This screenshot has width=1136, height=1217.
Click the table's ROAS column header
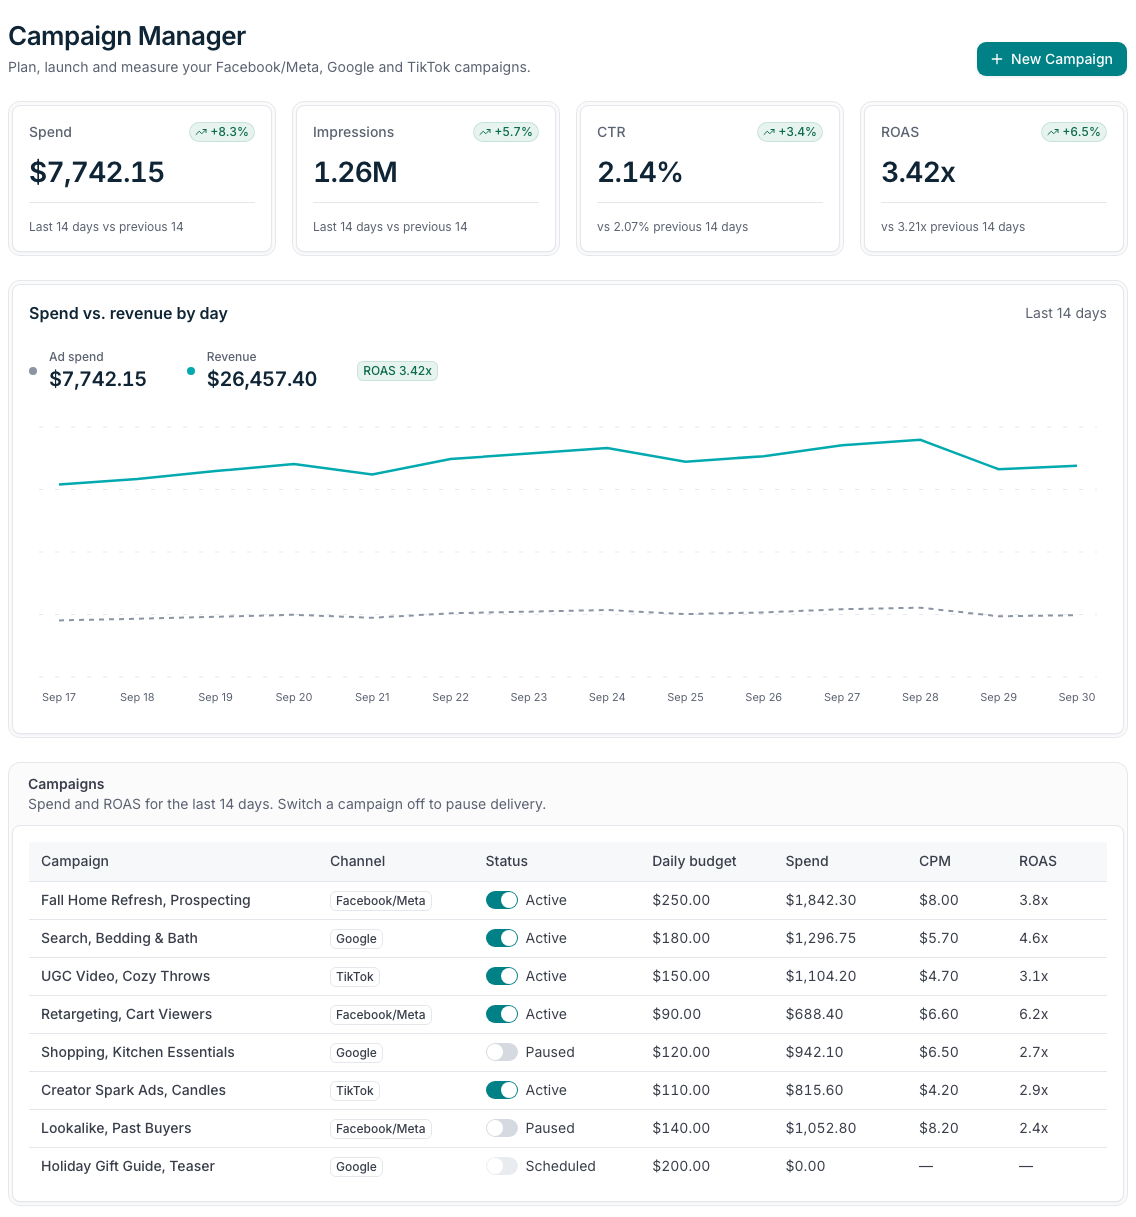coord(1038,861)
